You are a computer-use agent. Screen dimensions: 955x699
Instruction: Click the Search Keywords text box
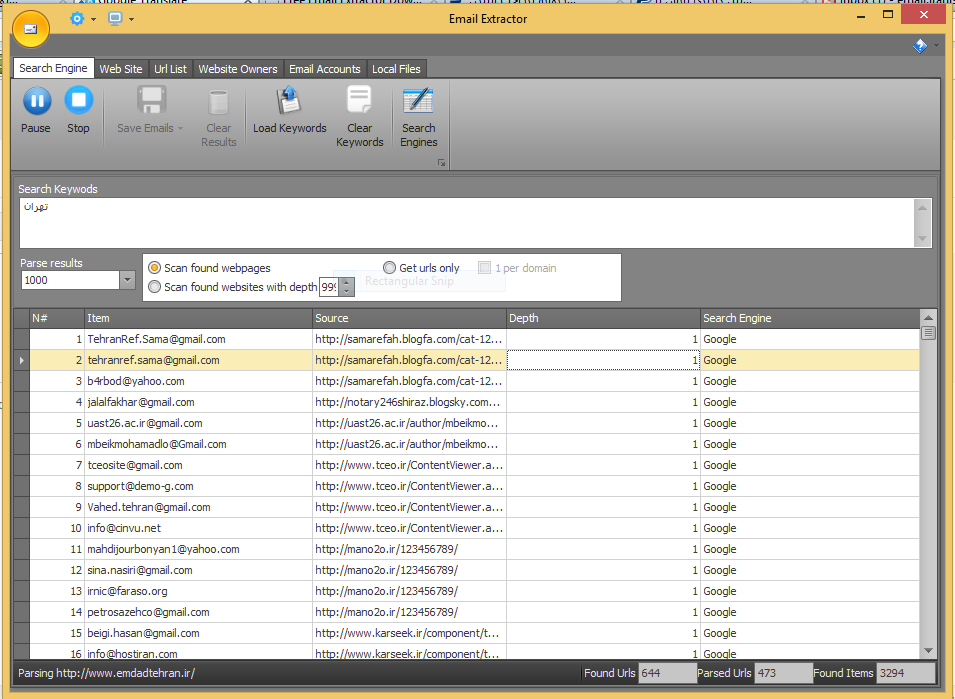point(467,223)
